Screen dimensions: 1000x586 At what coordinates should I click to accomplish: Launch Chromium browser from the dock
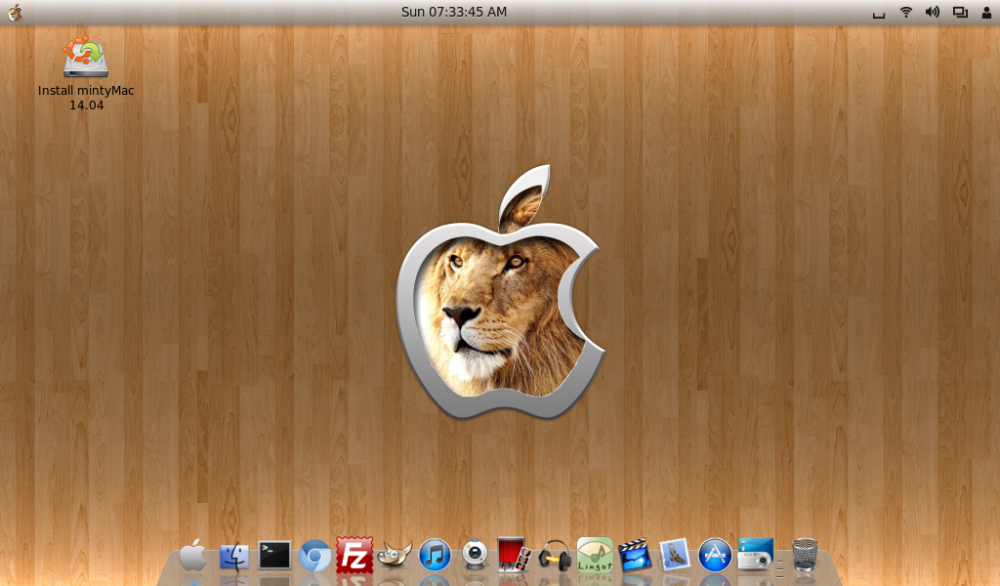point(314,556)
